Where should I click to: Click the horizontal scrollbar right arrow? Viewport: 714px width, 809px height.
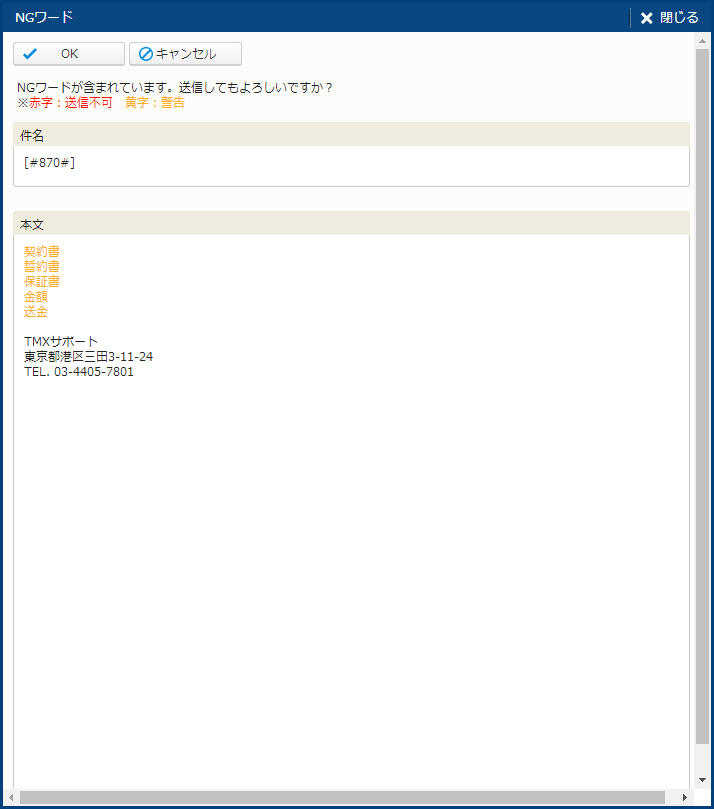[x=684, y=797]
